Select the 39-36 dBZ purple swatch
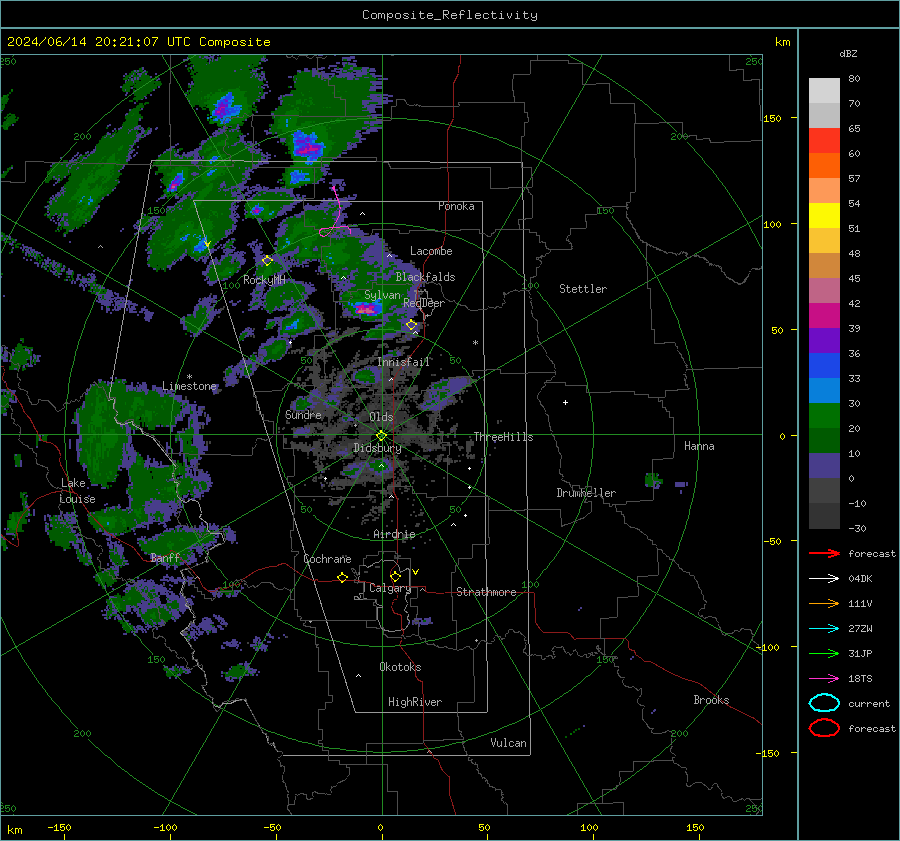This screenshot has height=841, width=900. pos(824,341)
